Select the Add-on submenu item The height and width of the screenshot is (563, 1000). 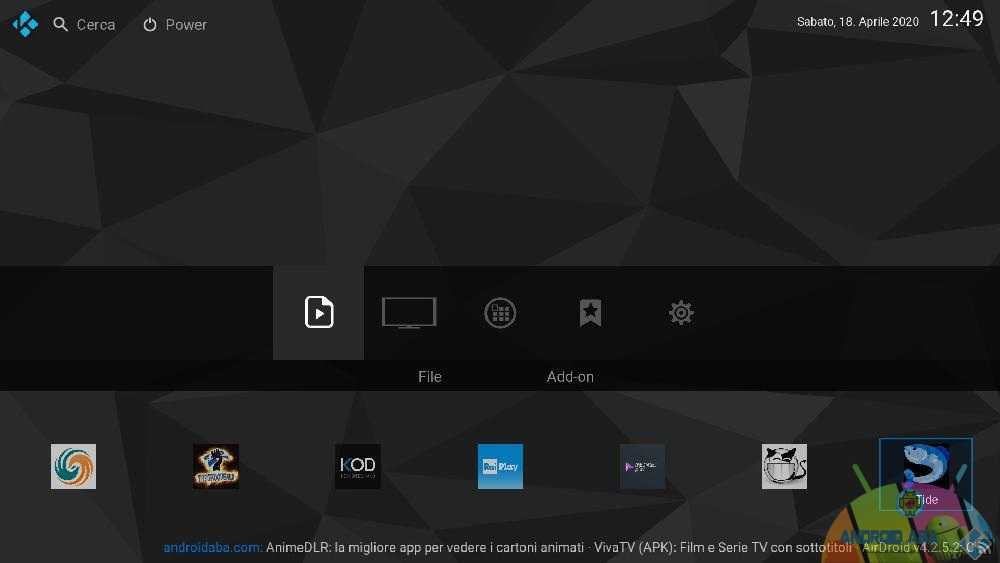coord(570,377)
